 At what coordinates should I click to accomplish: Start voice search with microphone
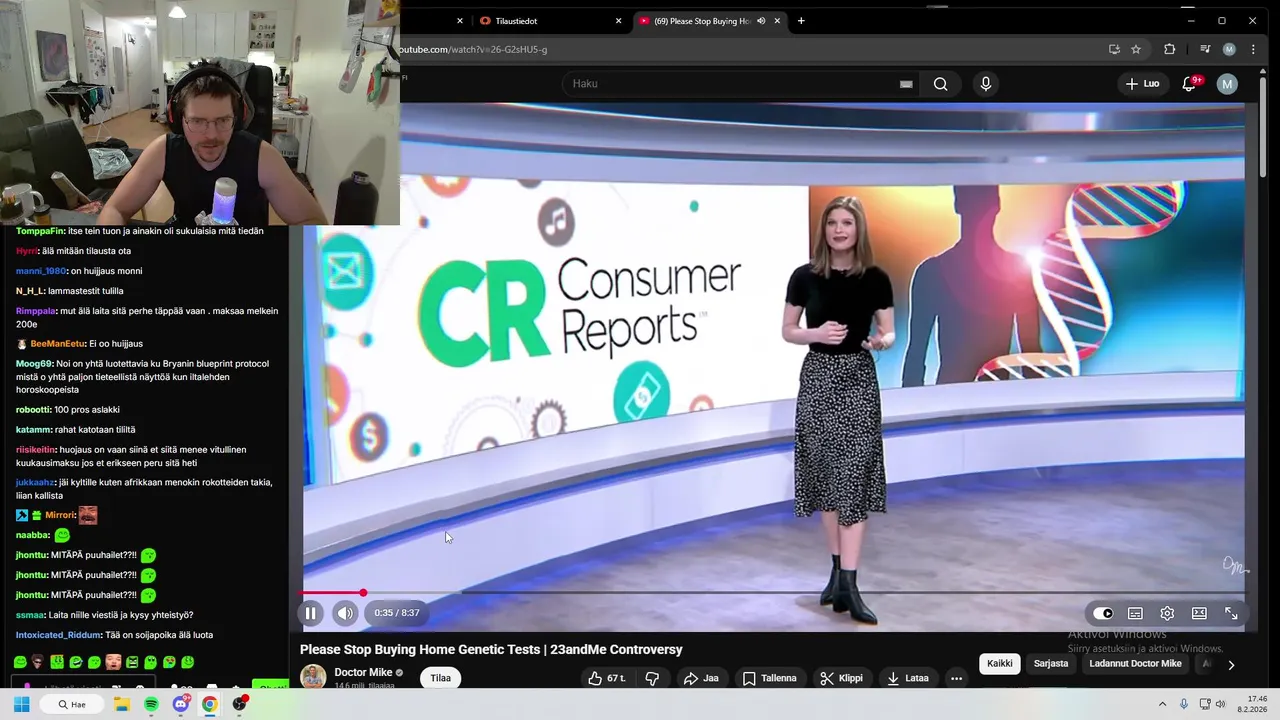986,84
